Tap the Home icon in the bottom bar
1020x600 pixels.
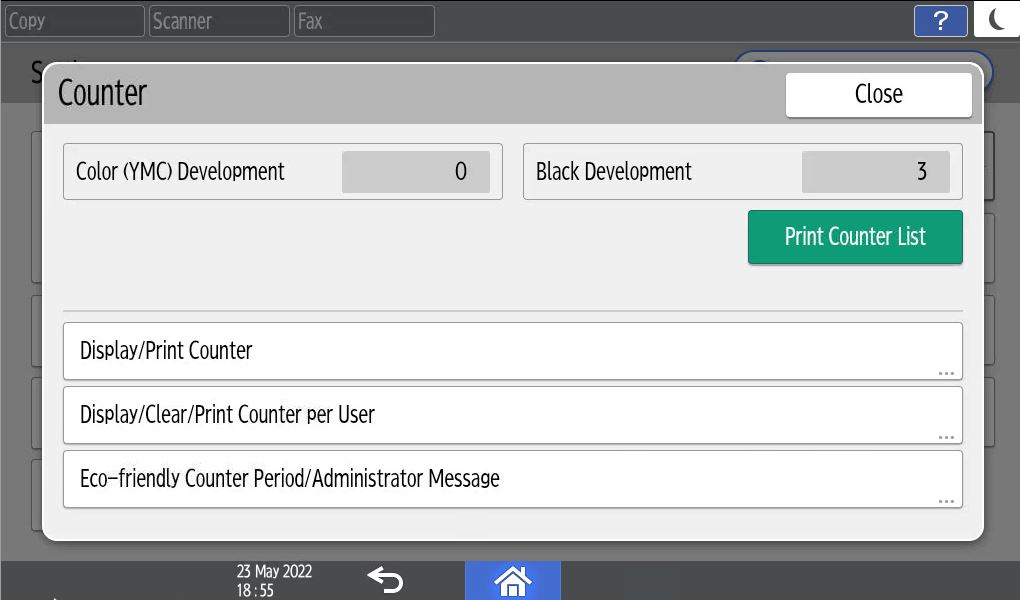(512, 580)
